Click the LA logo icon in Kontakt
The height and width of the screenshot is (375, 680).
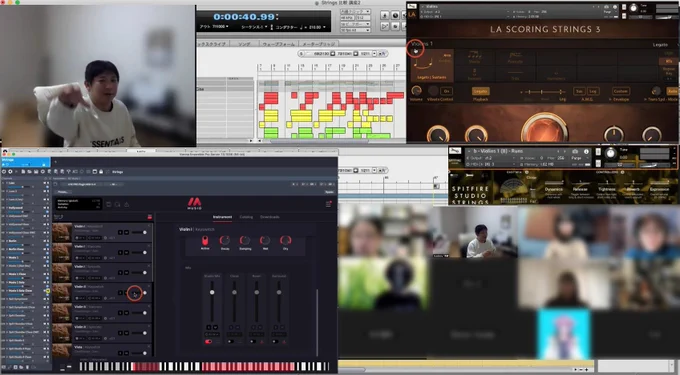coord(412,14)
